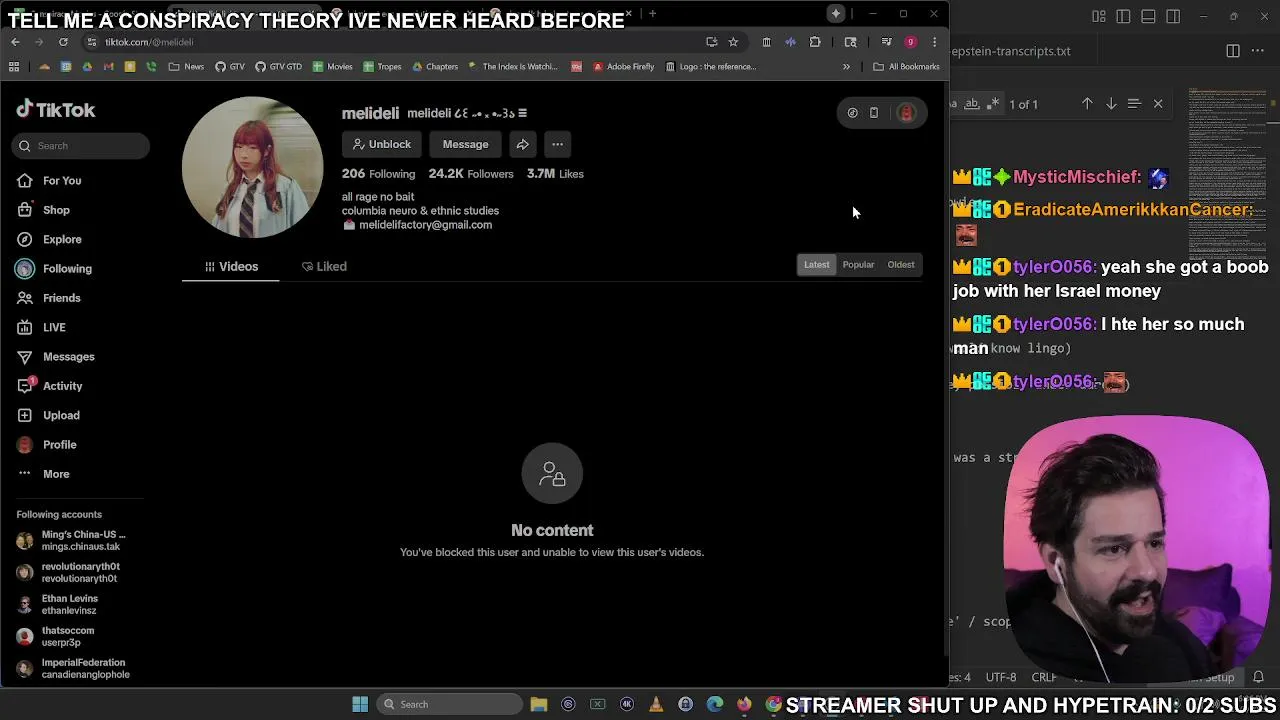Open melideli profile picture
This screenshot has height=720, width=1280.
click(x=252, y=167)
